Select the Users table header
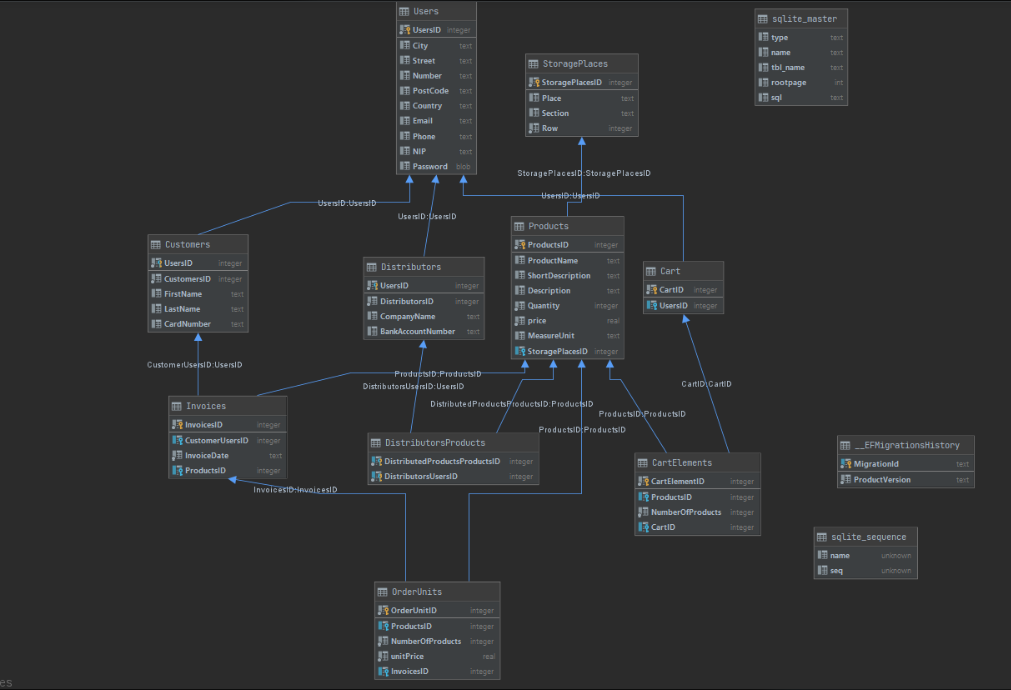 pyautogui.click(x=437, y=12)
